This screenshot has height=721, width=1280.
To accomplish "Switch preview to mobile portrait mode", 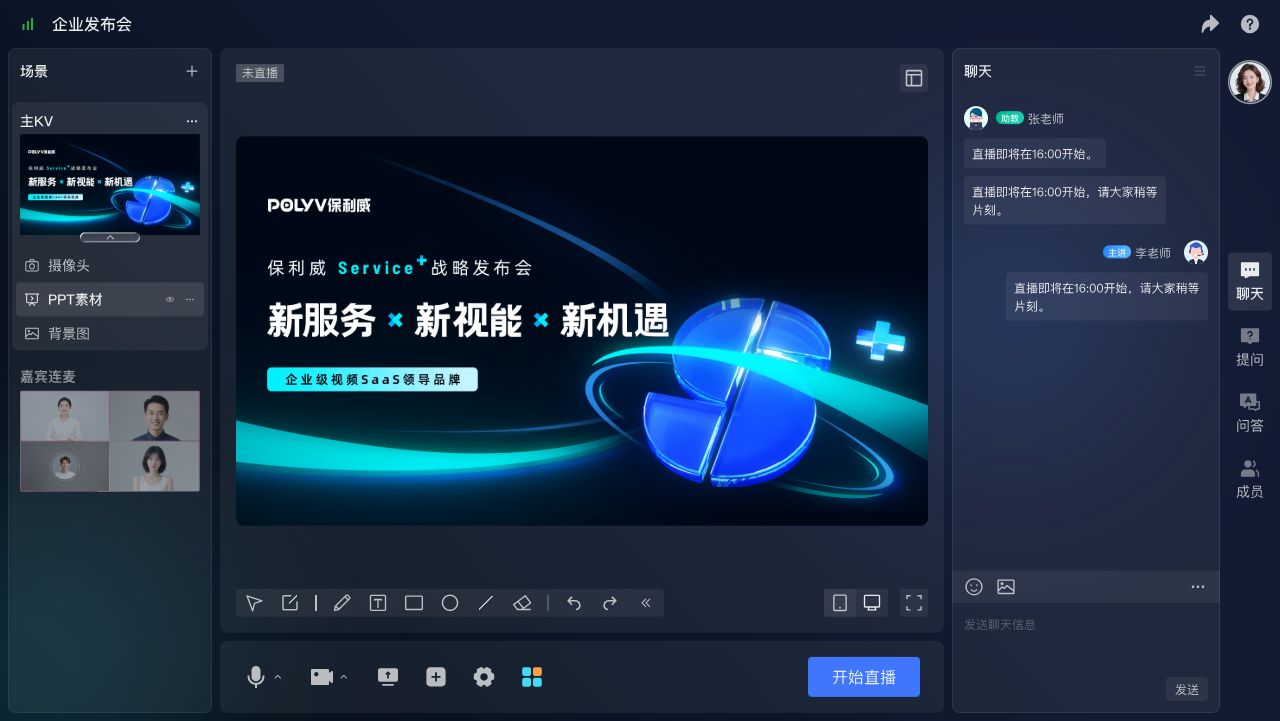I will point(839,603).
